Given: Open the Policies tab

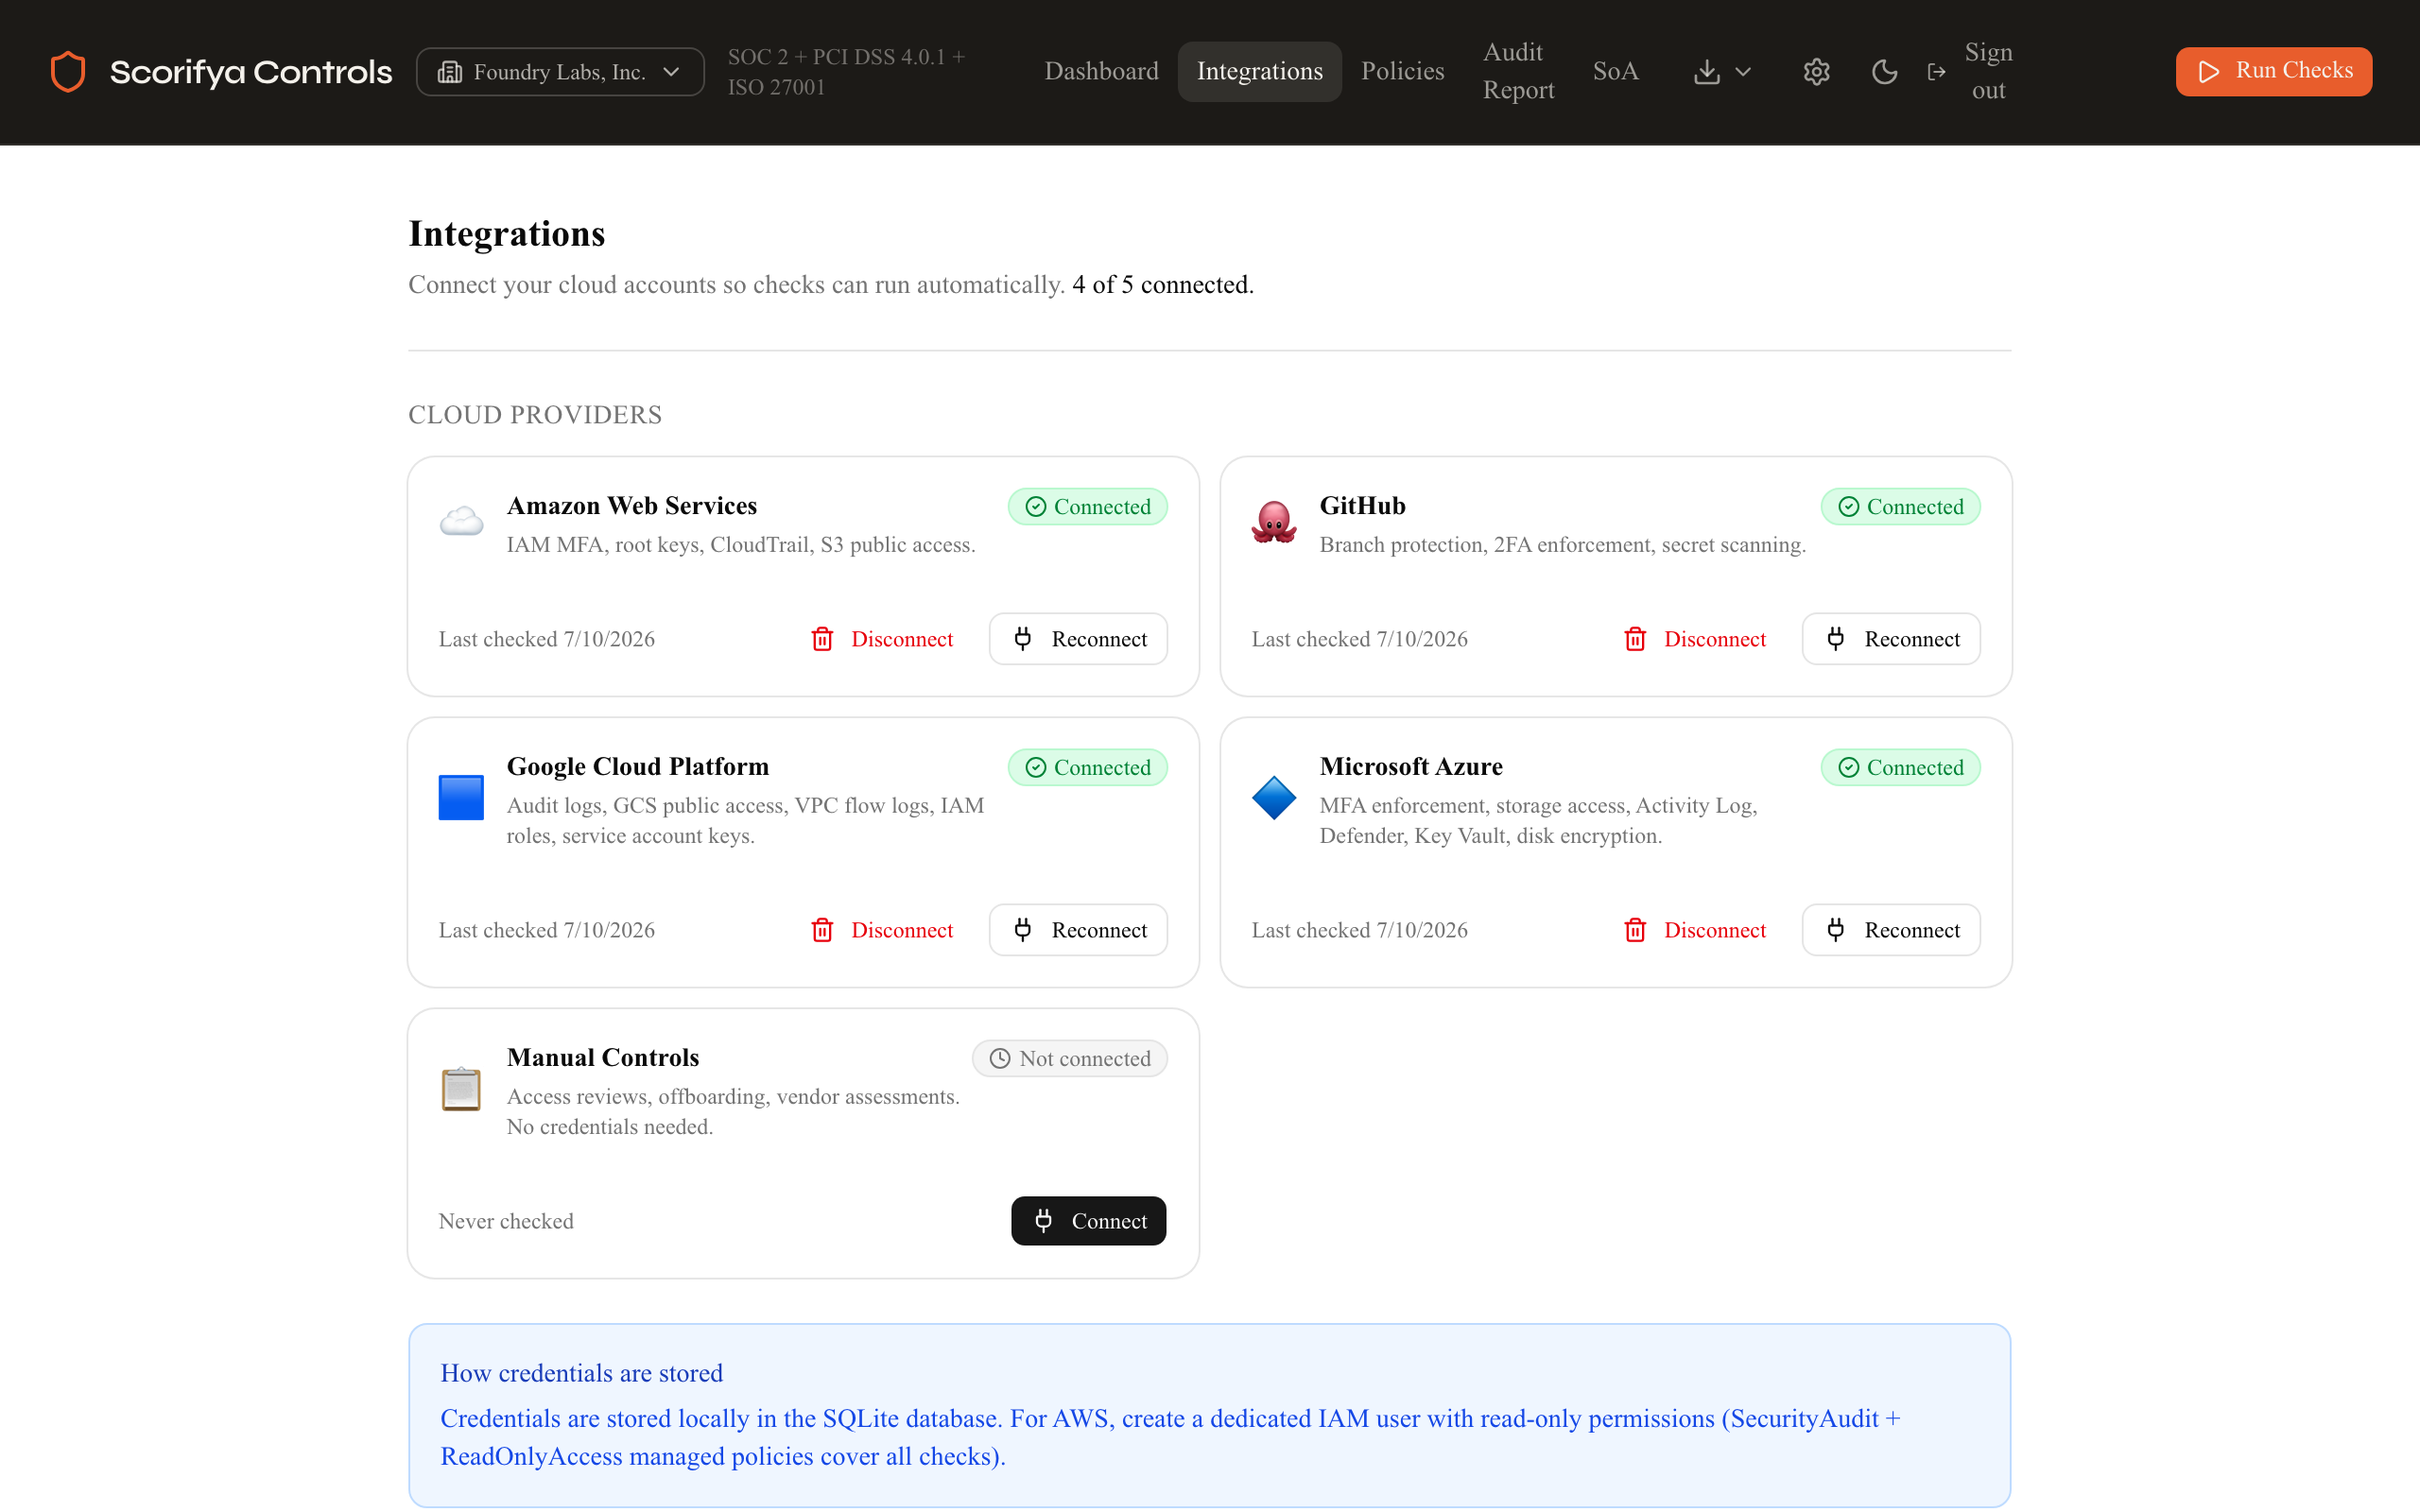Looking at the screenshot, I should tap(1402, 71).
